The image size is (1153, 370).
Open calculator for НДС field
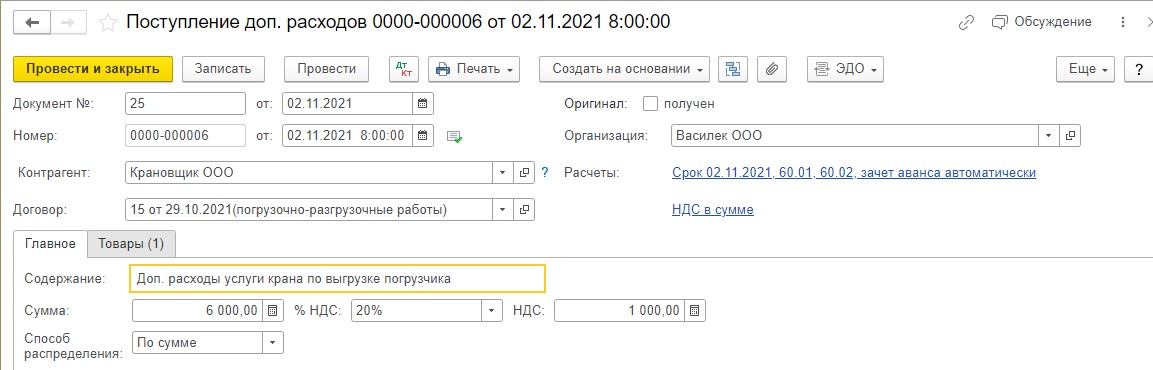(x=695, y=310)
